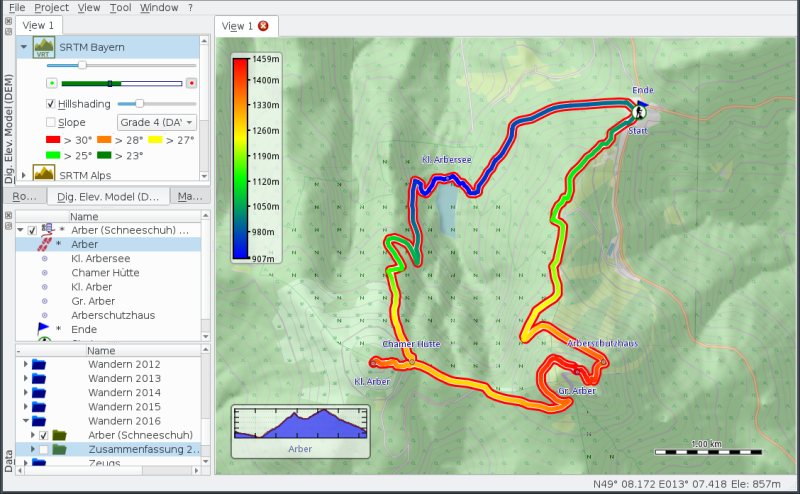Open the Grade 4 slope dropdown
This screenshot has height=494, width=800.
(157, 122)
